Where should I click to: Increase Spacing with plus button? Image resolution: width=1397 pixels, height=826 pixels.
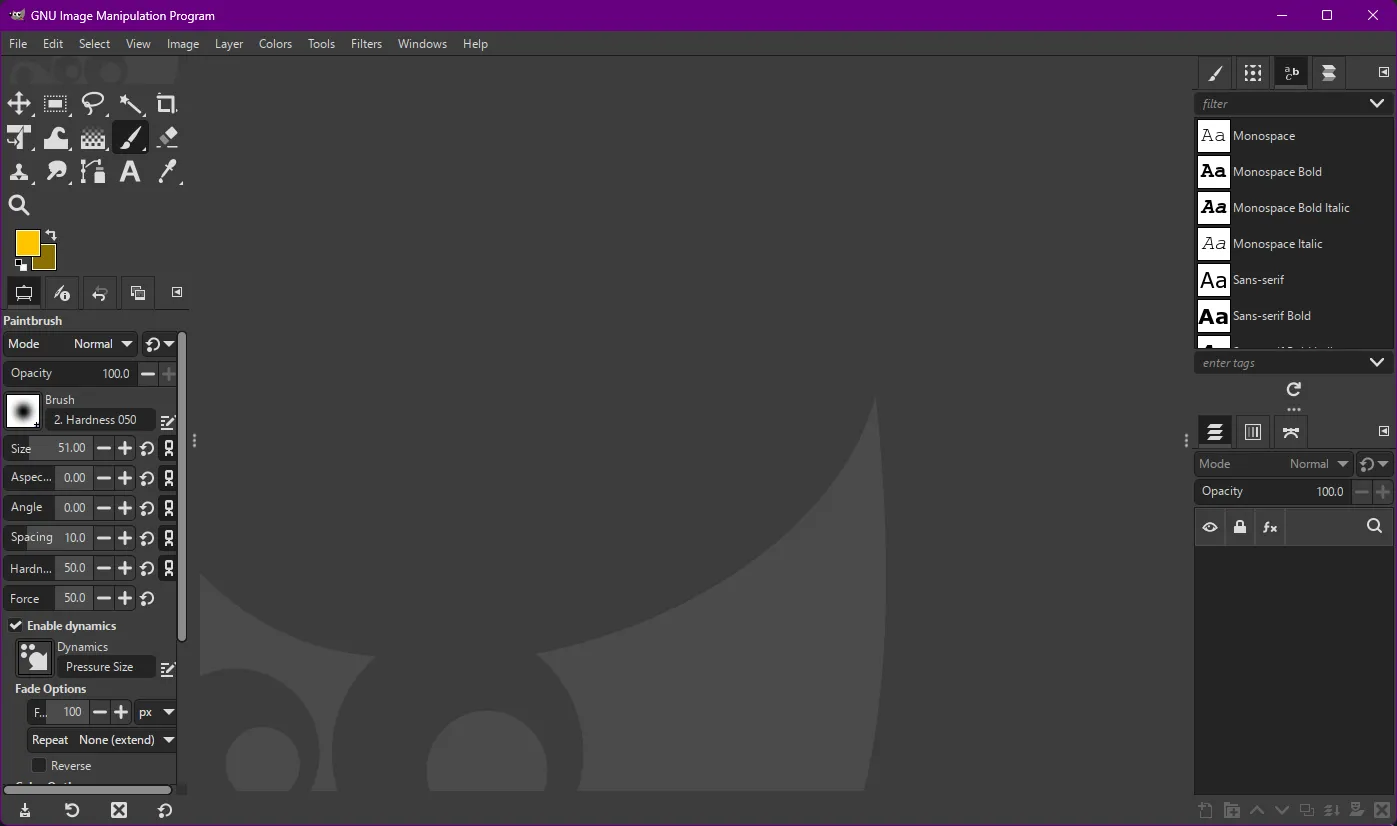tap(125, 538)
